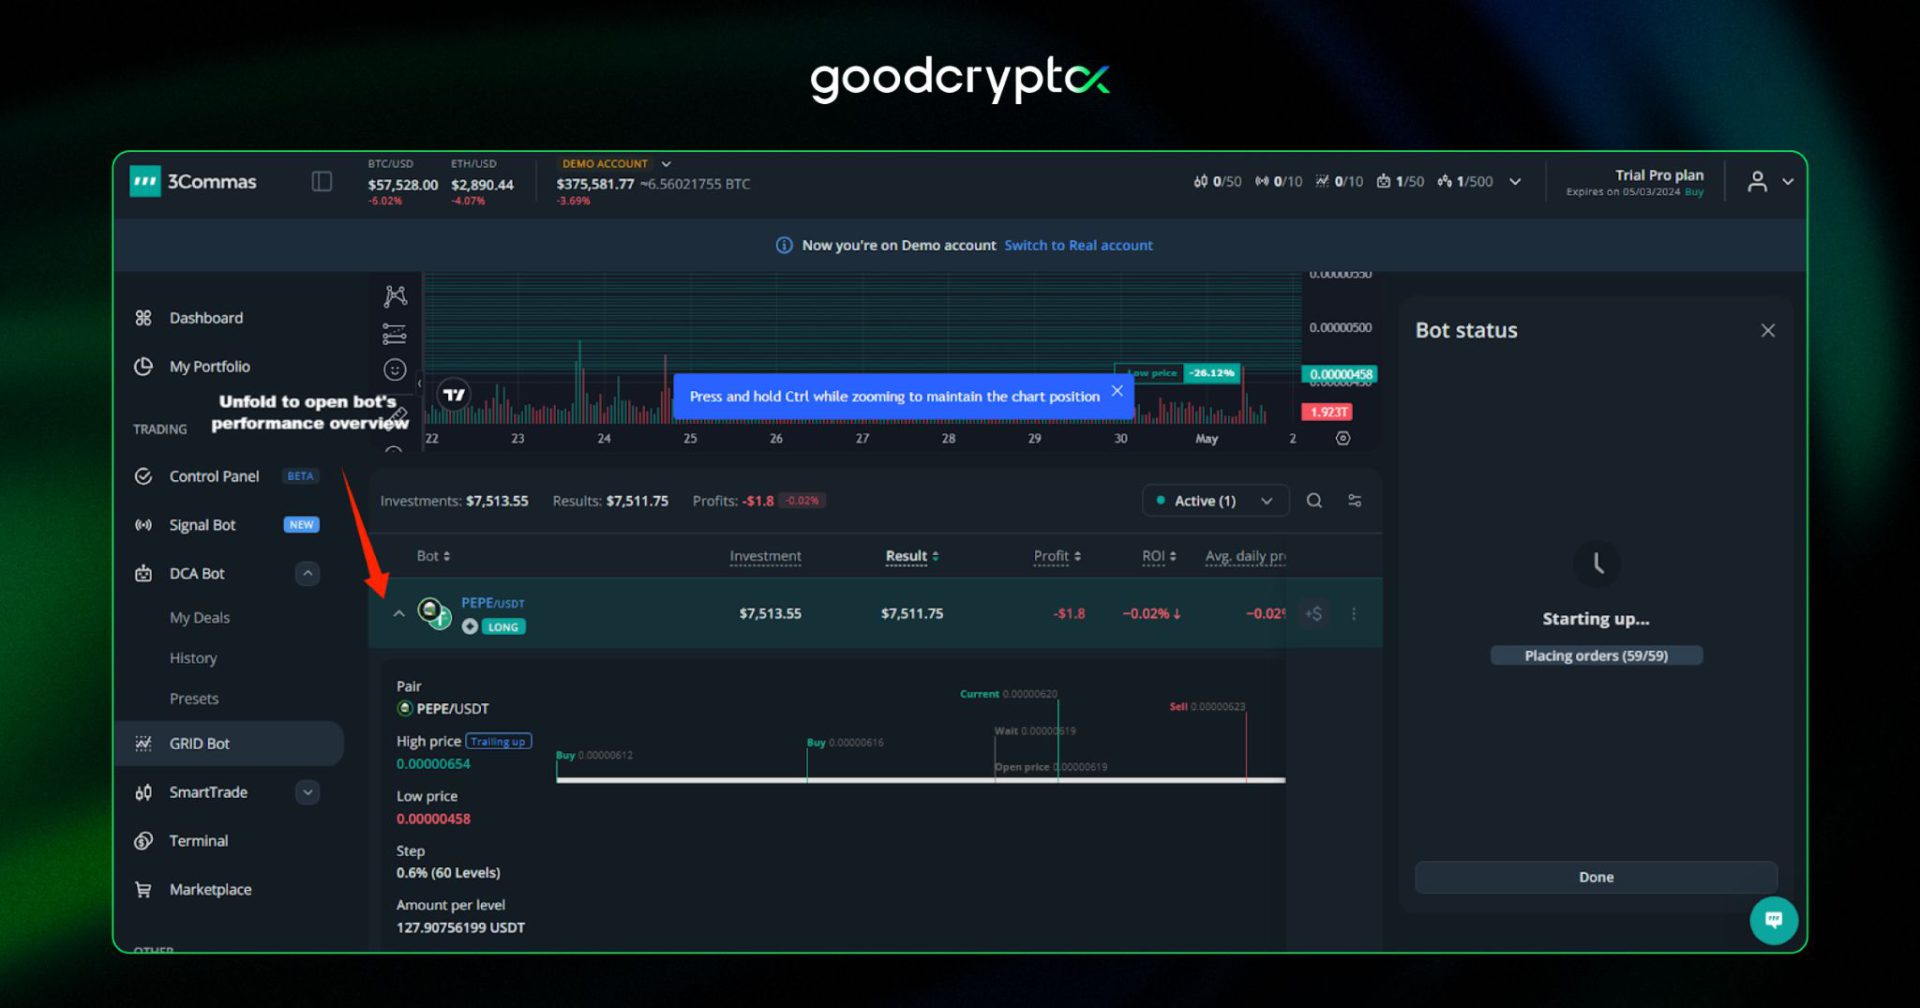Click the Terminal icon in sidebar

point(143,841)
